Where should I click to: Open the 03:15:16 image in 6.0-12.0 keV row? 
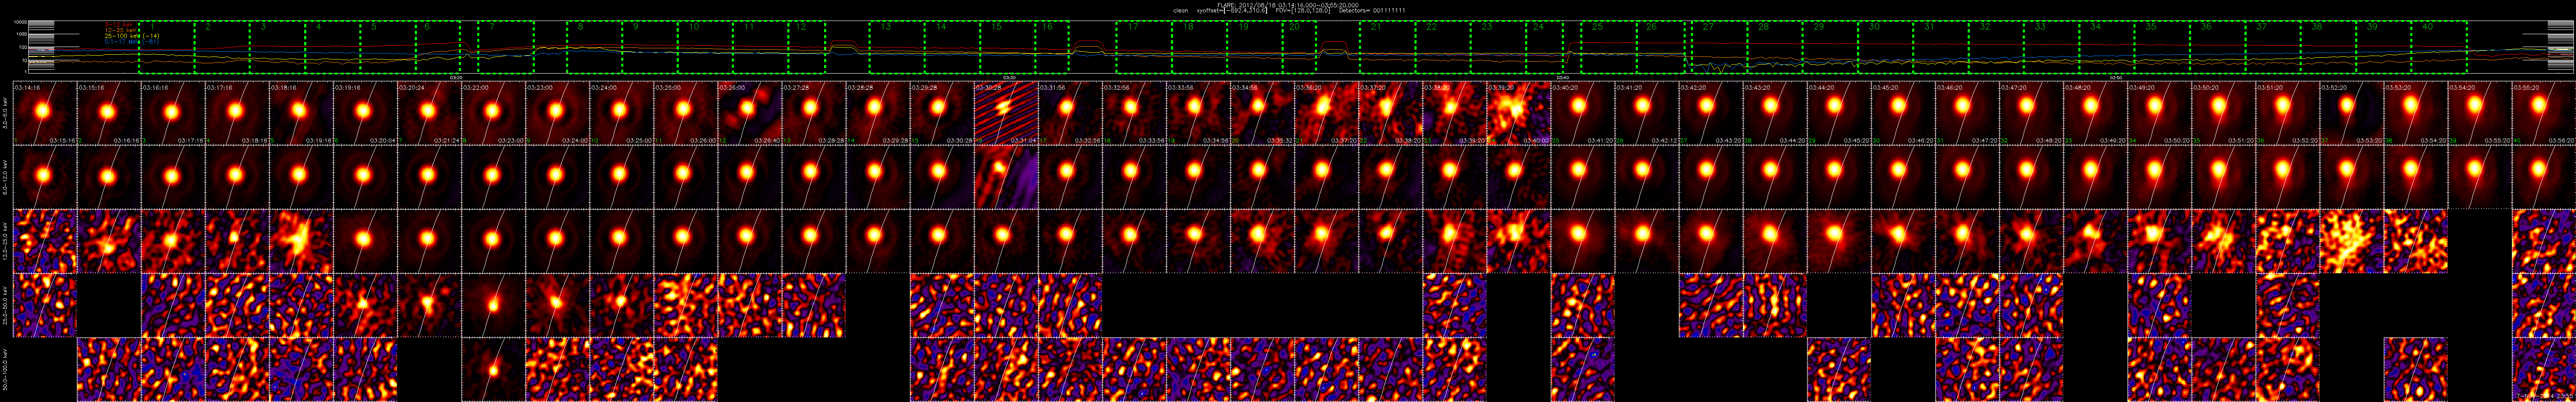109,177
